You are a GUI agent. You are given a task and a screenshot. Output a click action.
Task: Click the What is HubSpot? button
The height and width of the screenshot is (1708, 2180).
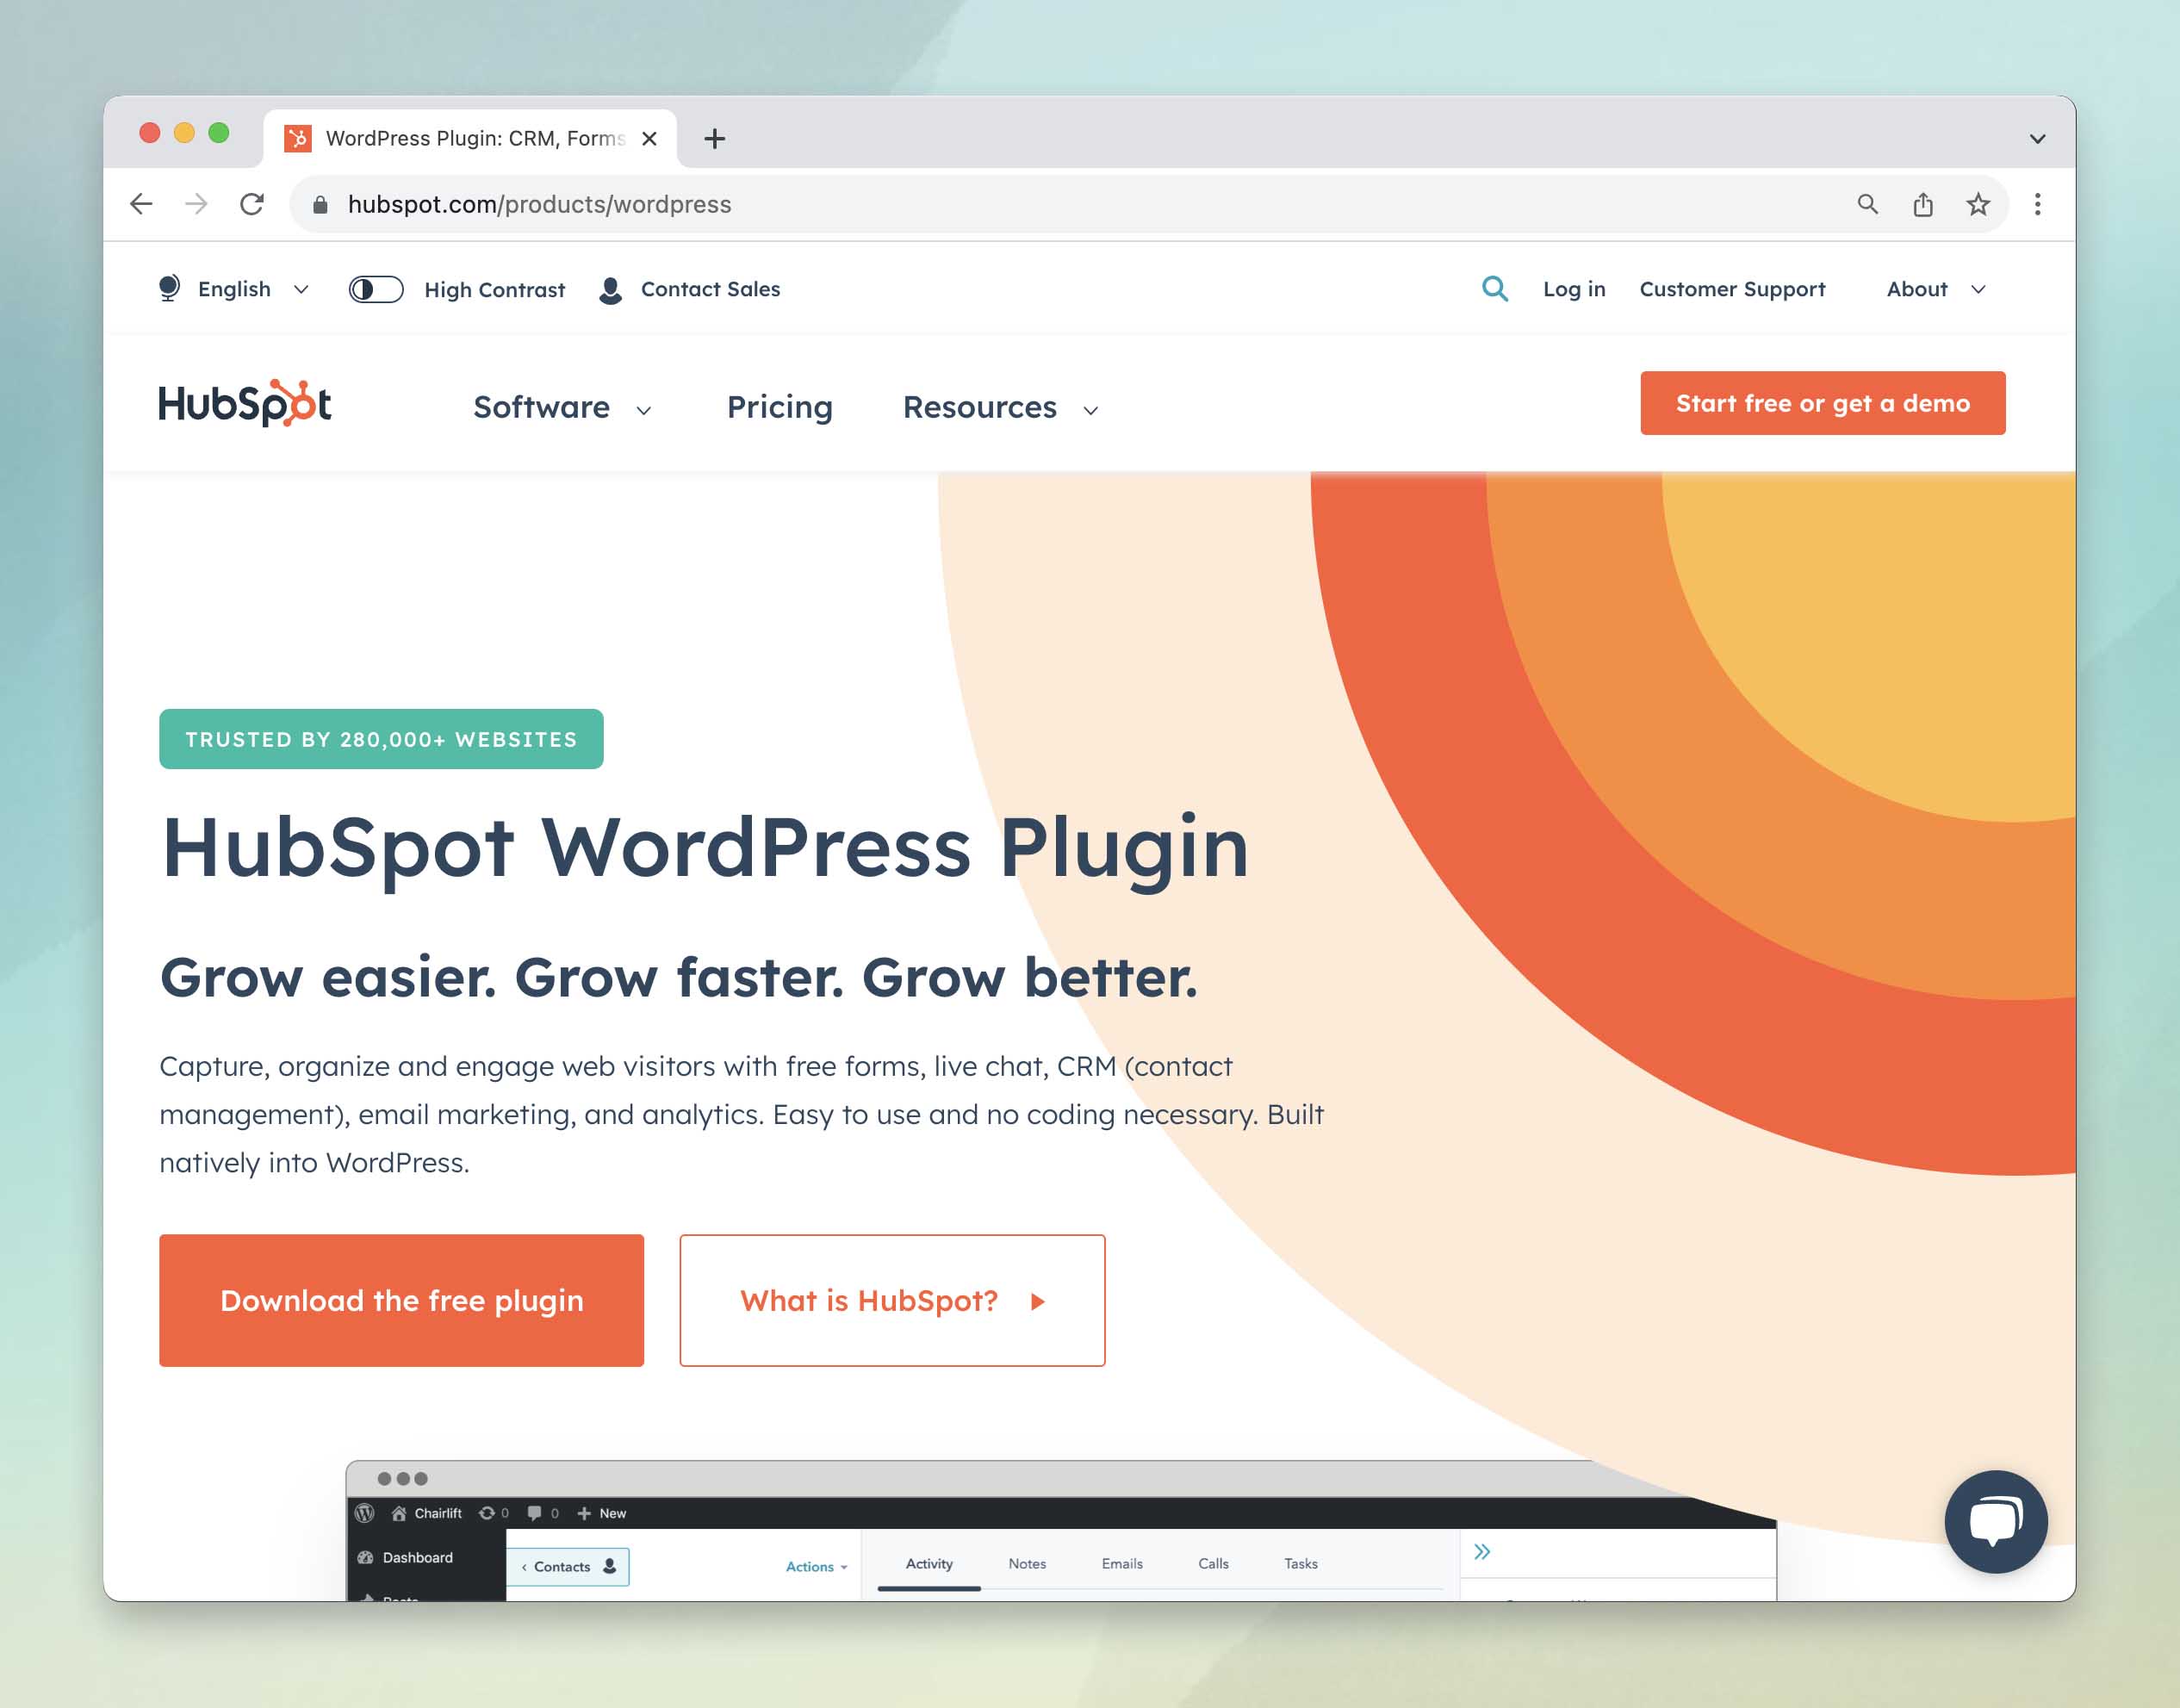pos(892,1300)
